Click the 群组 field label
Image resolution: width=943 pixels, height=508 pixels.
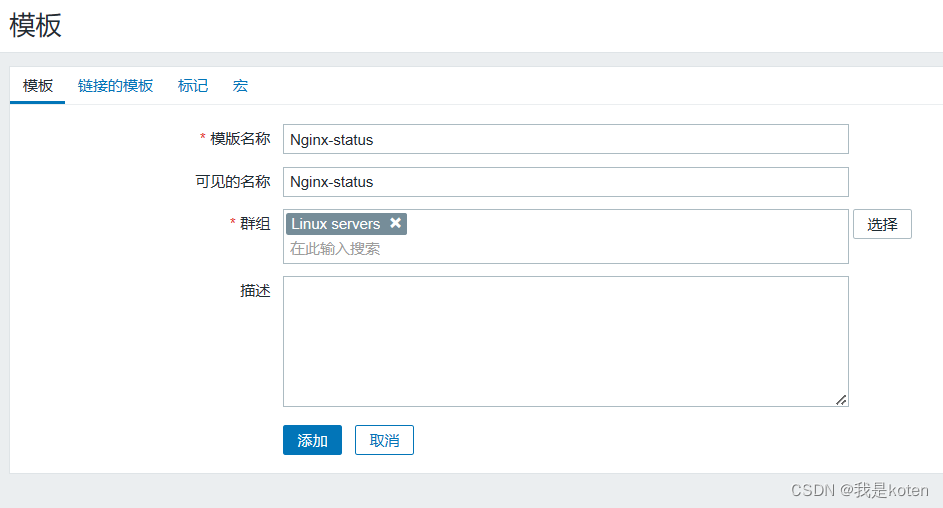255,223
